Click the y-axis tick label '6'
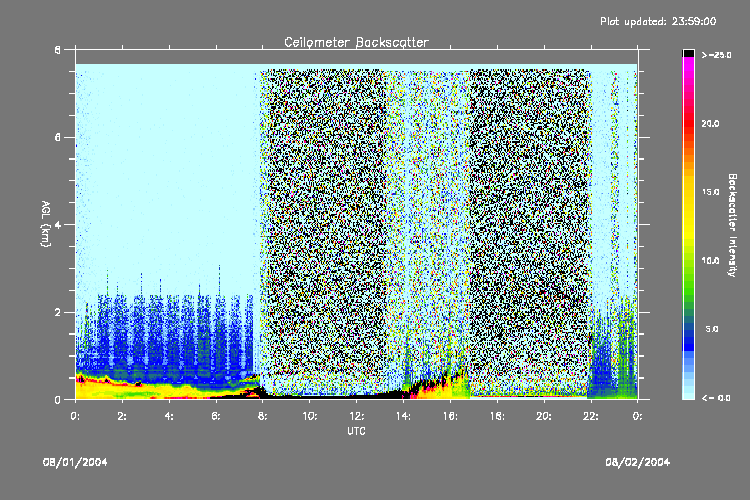This screenshot has height=500, width=750. click(x=58, y=137)
